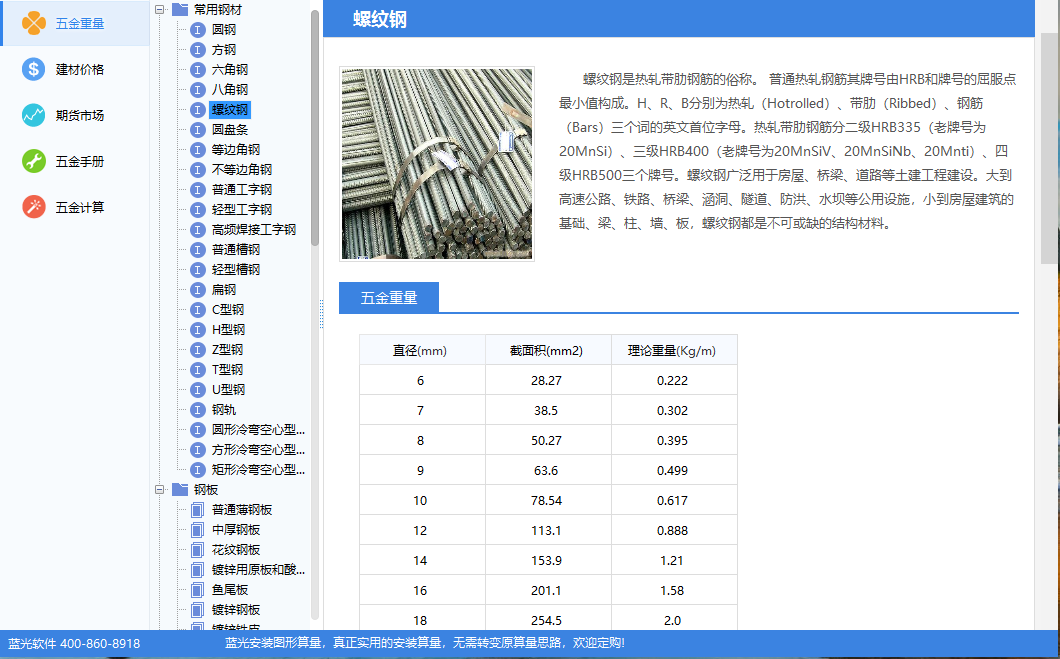Click the icon beside 扁钢
Viewport: 1060px width, 659px height.
click(197, 290)
